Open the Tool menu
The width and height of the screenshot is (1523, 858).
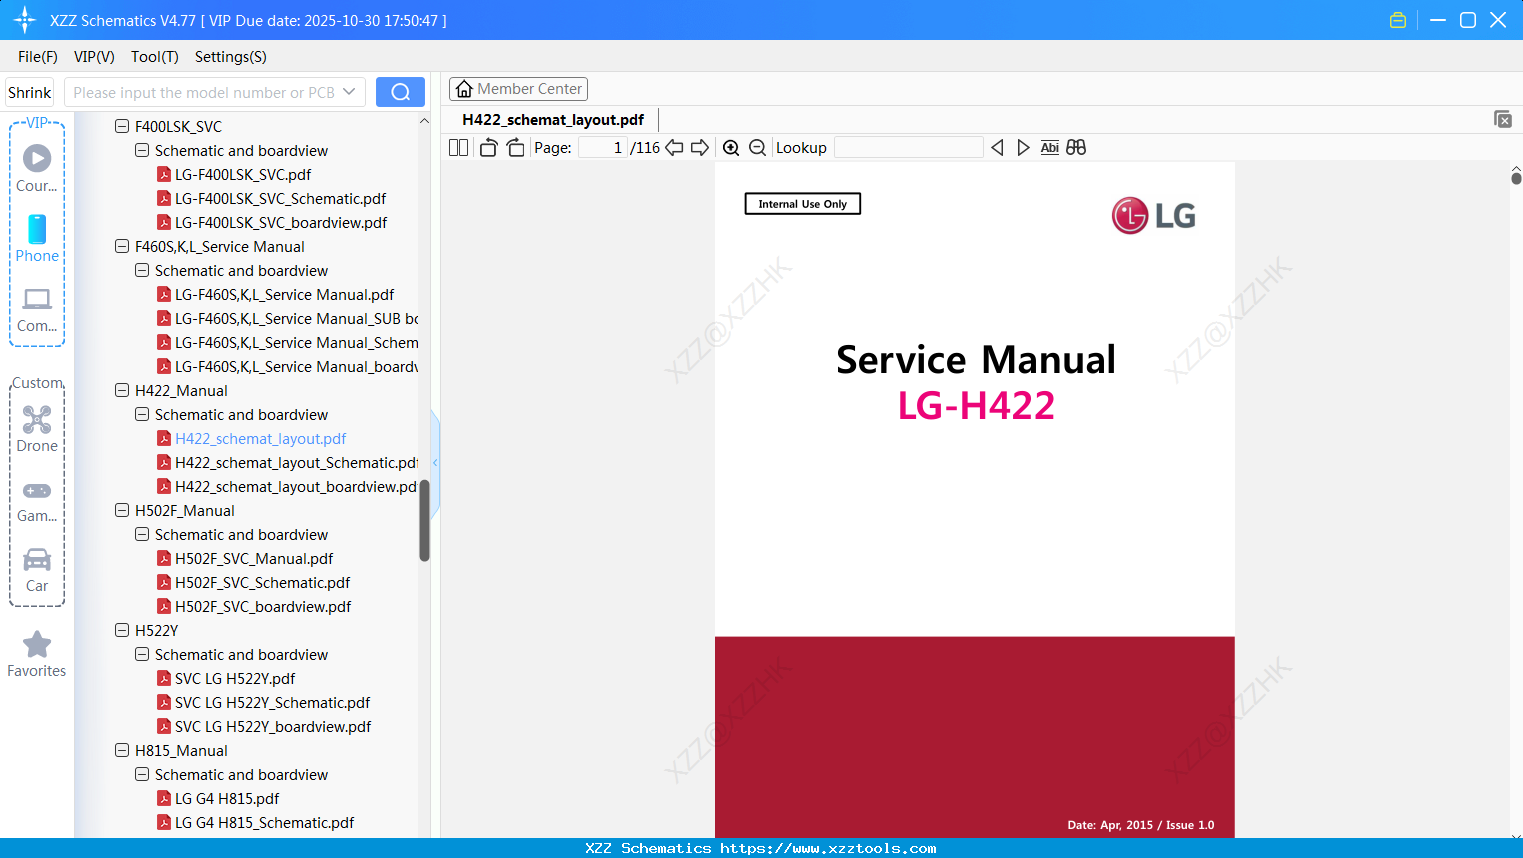coord(154,57)
